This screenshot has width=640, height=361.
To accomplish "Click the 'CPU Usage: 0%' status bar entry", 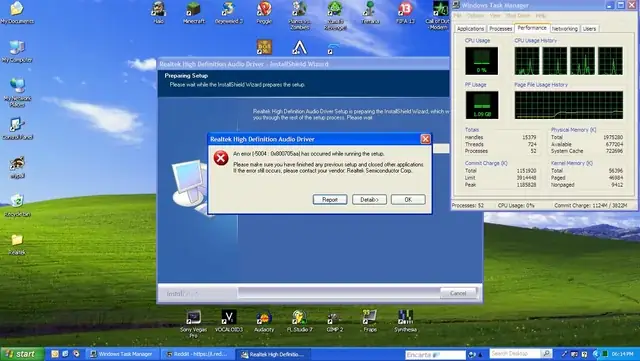I will [x=516, y=205].
